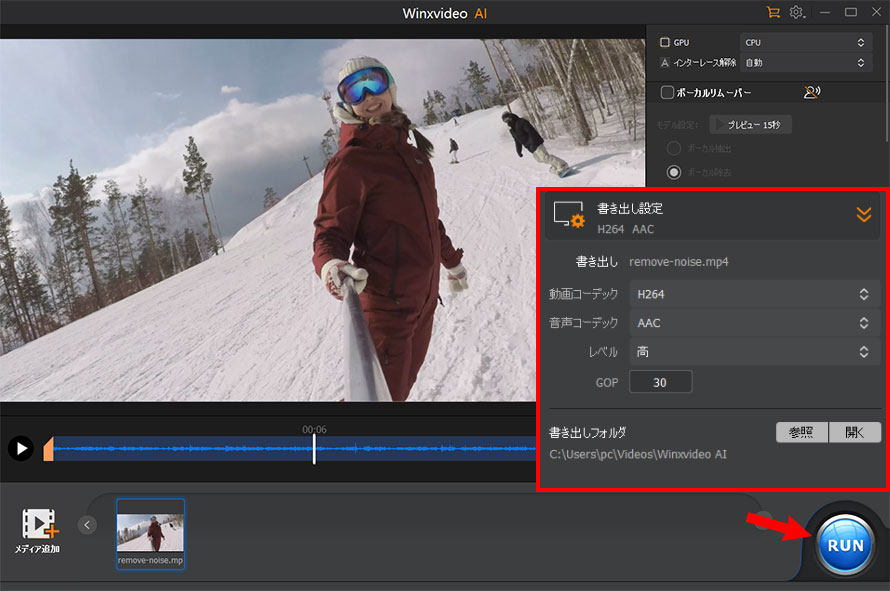This screenshot has height=591, width=890.
Task: Click the left arrow beside media thumbnails
Action: [88, 525]
